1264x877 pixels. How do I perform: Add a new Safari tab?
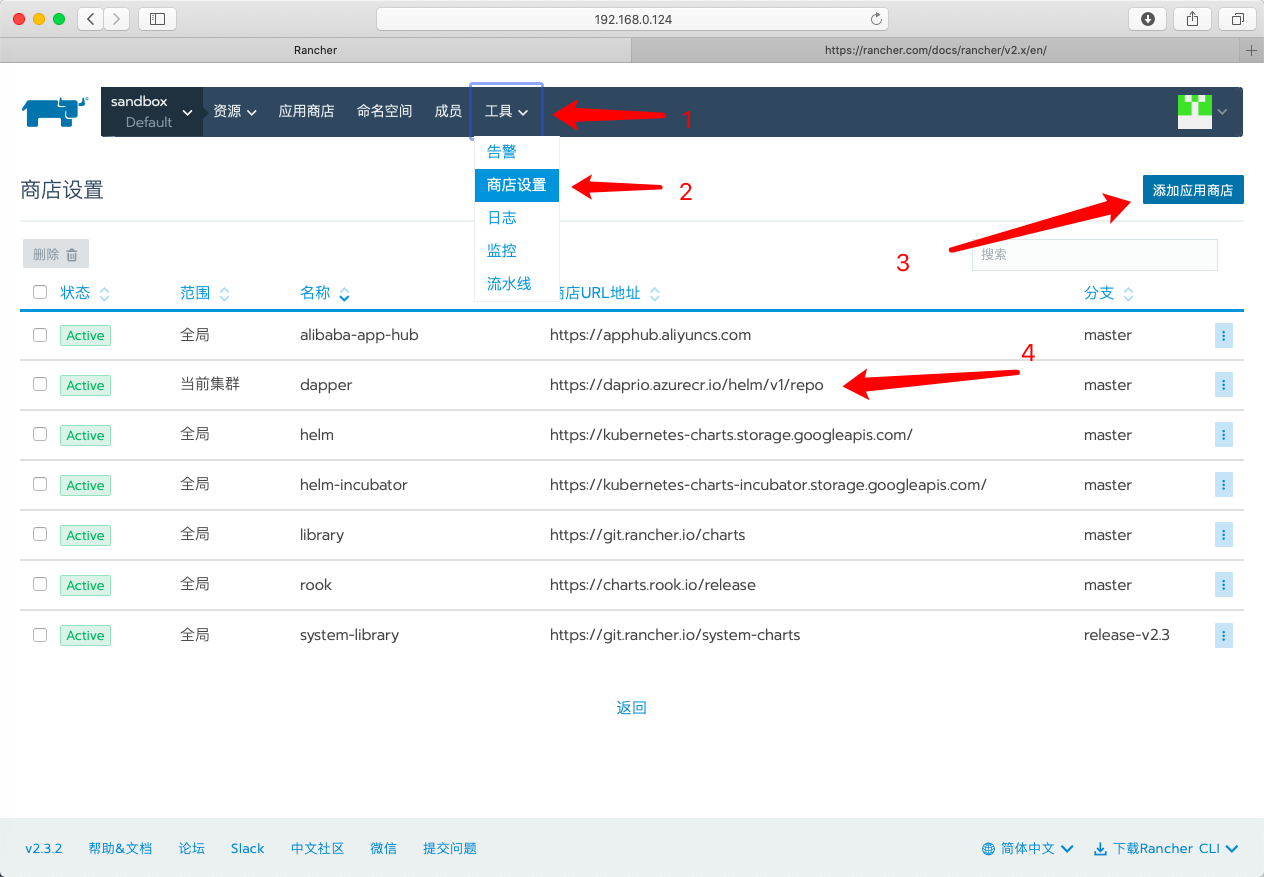tap(1252, 49)
